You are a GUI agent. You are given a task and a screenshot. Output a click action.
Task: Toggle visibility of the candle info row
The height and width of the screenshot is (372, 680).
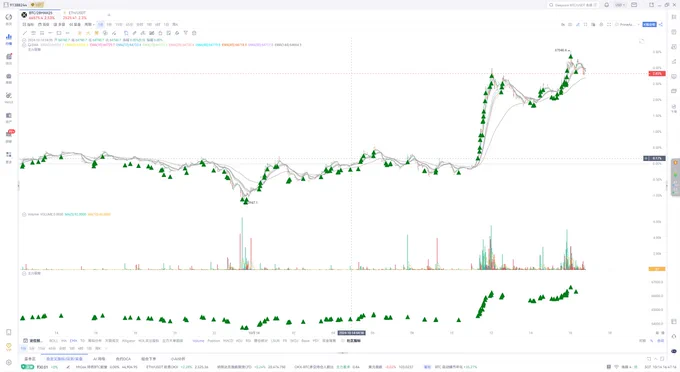click(24, 40)
